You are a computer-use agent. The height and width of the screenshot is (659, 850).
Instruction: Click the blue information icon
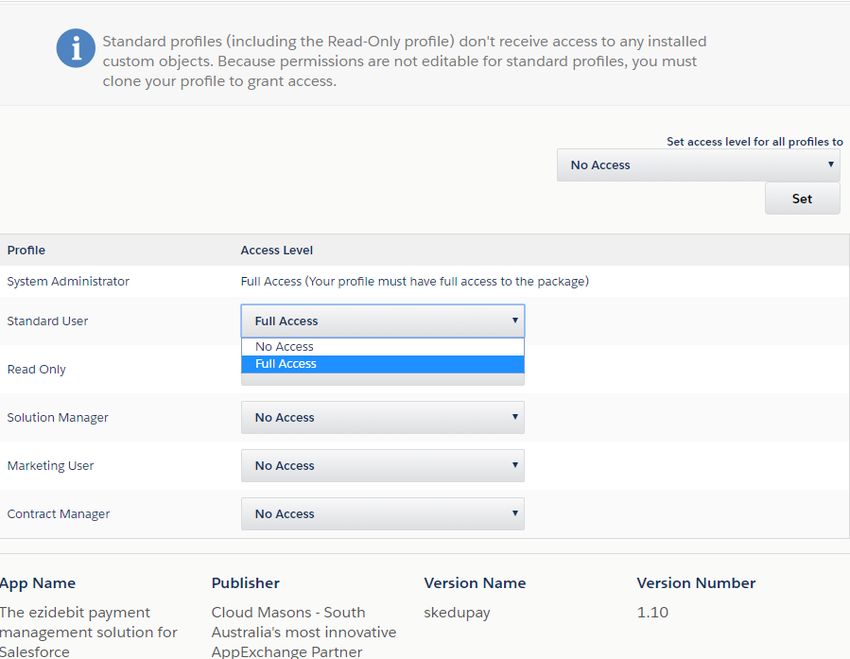pos(76,48)
